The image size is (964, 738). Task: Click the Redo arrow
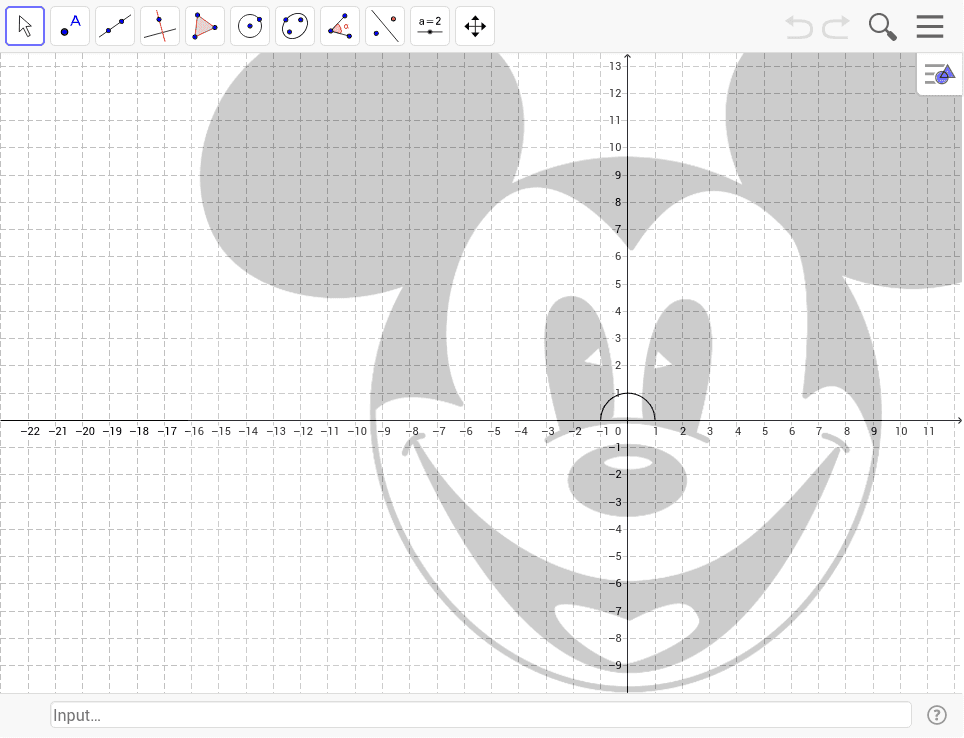(836, 28)
